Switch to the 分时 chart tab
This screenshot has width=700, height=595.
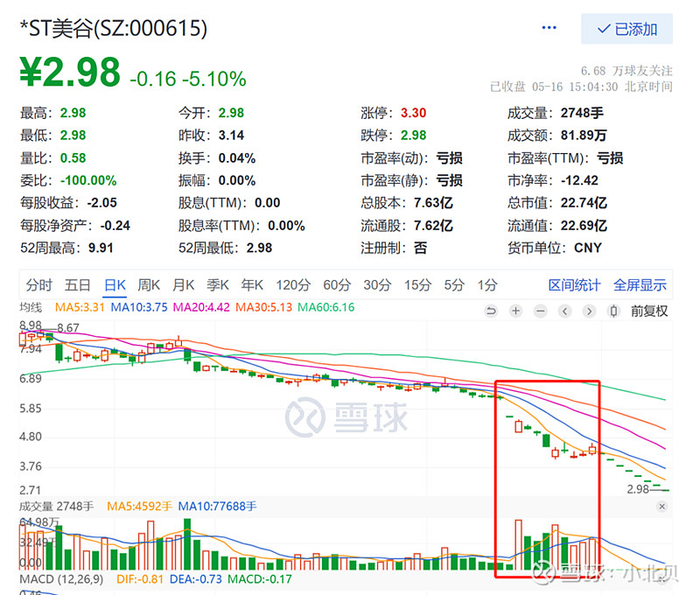pyautogui.click(x=39, y=285)
